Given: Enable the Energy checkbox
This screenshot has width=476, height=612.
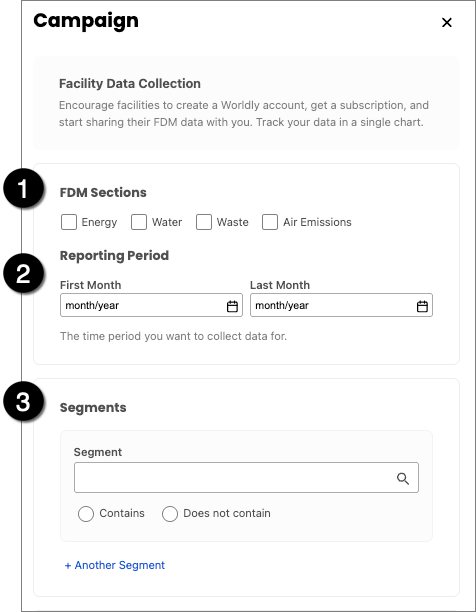Looking at the screenshot, I should point(69,222).
